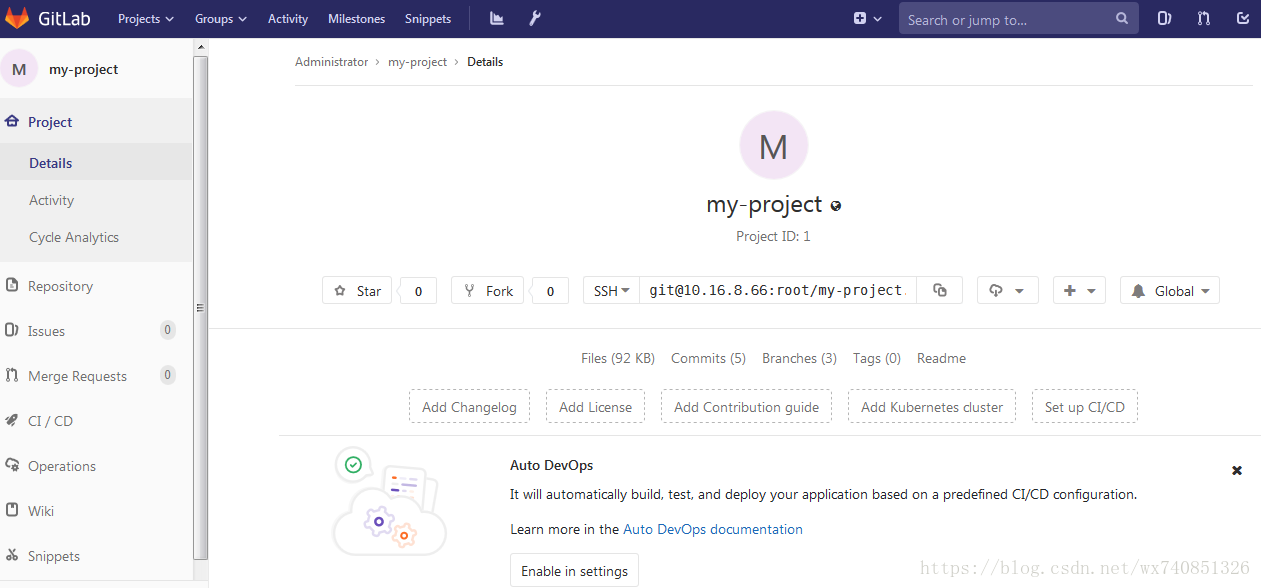
Task: Click Enable in settings button
Action: 574,571
